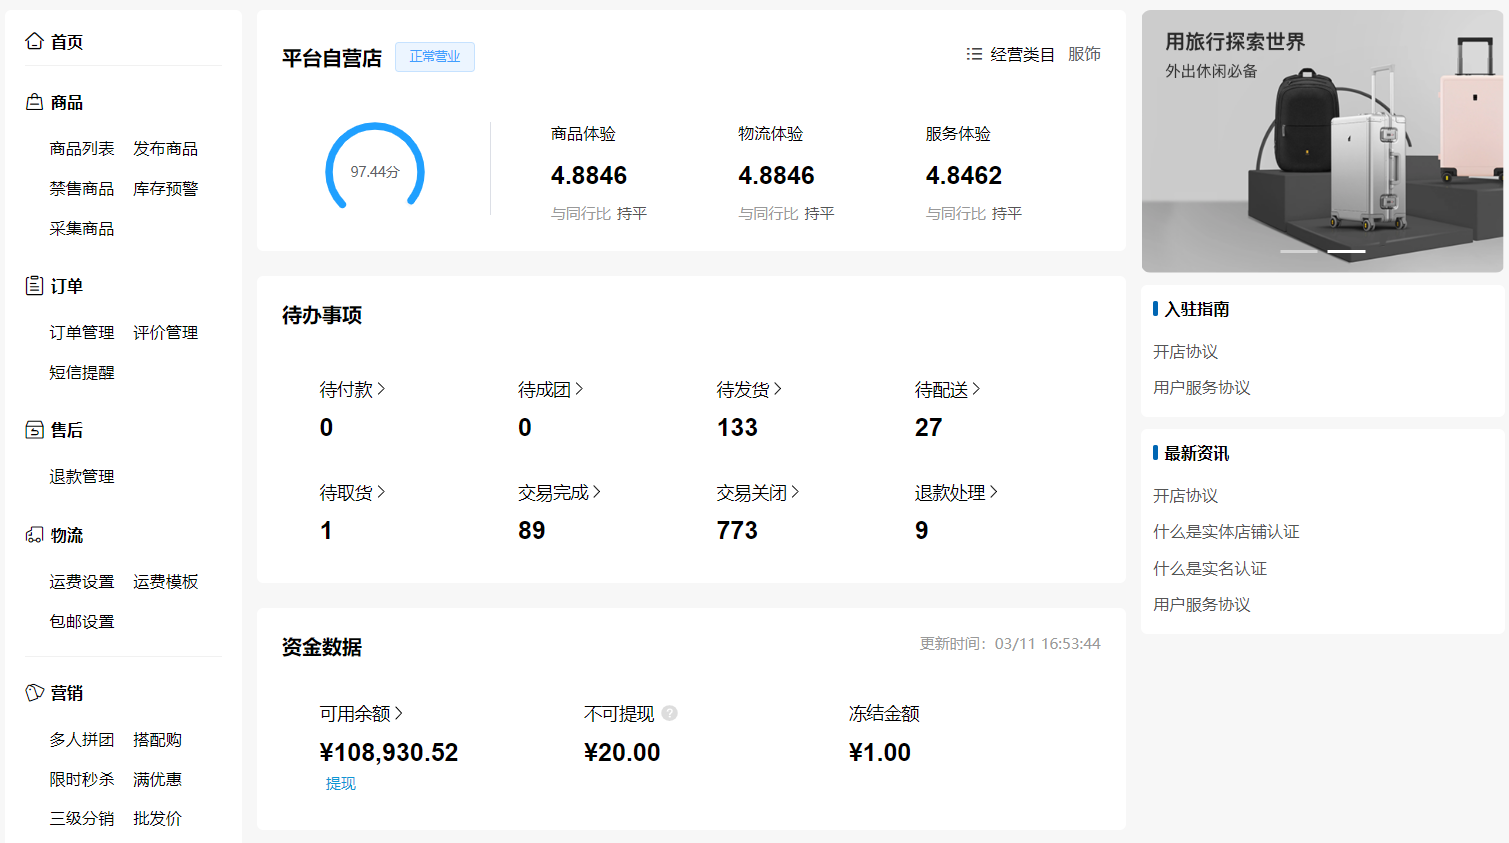The width and height of the screenshot is (1509, 843).
Task: Click the shopping bag icon next to 商品
Action: (34, 102)
